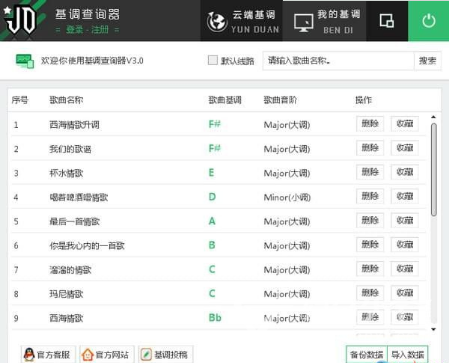Click the JD logo icon

(21, 21)
